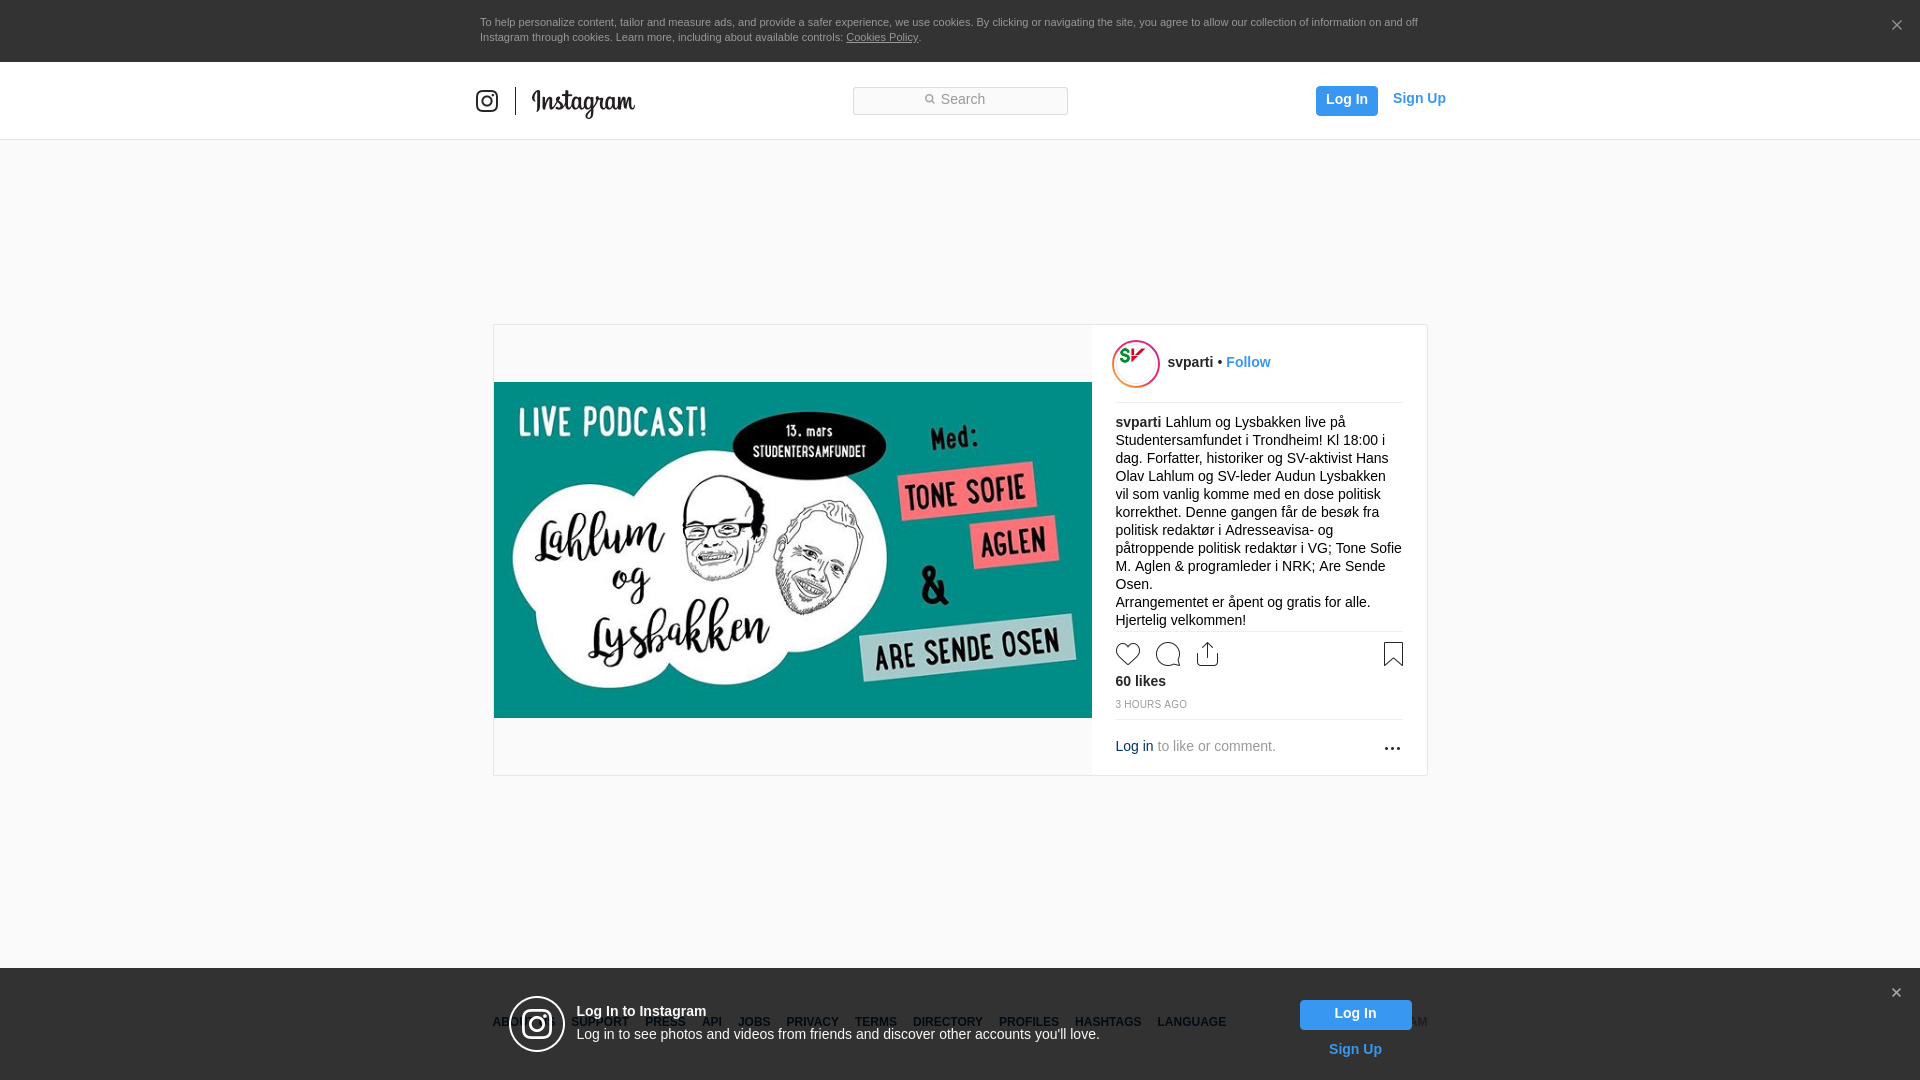
Task: Click the Search field in header
Action: click(960, 100)
